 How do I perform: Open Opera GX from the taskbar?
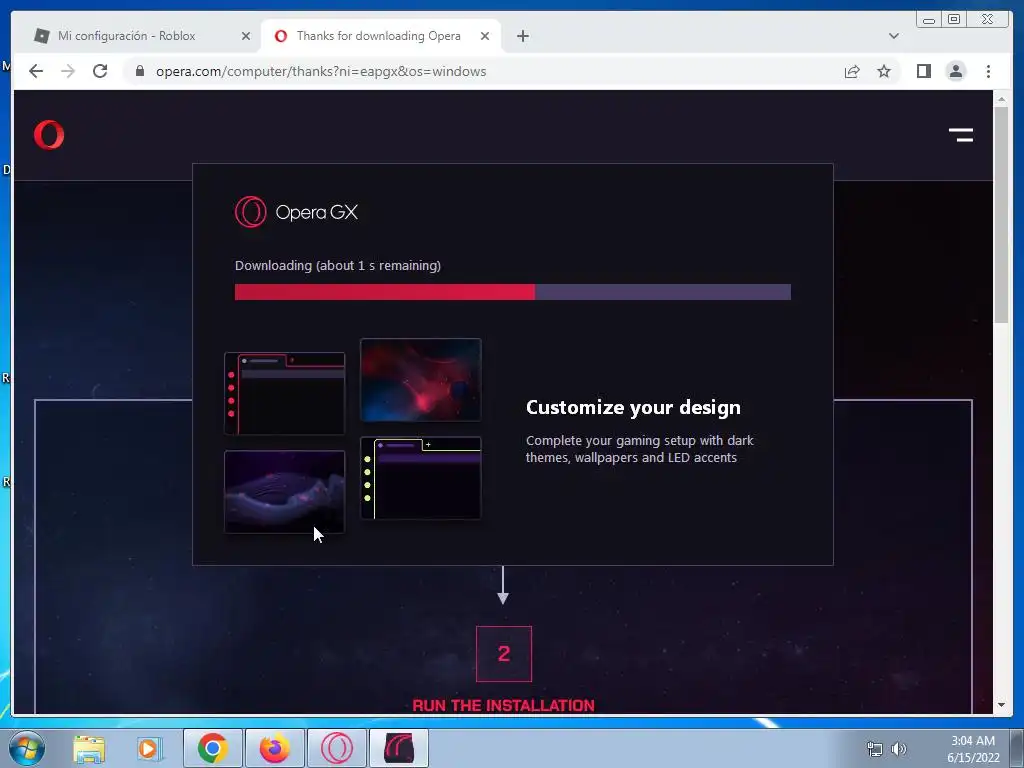[x=336, y=748]
